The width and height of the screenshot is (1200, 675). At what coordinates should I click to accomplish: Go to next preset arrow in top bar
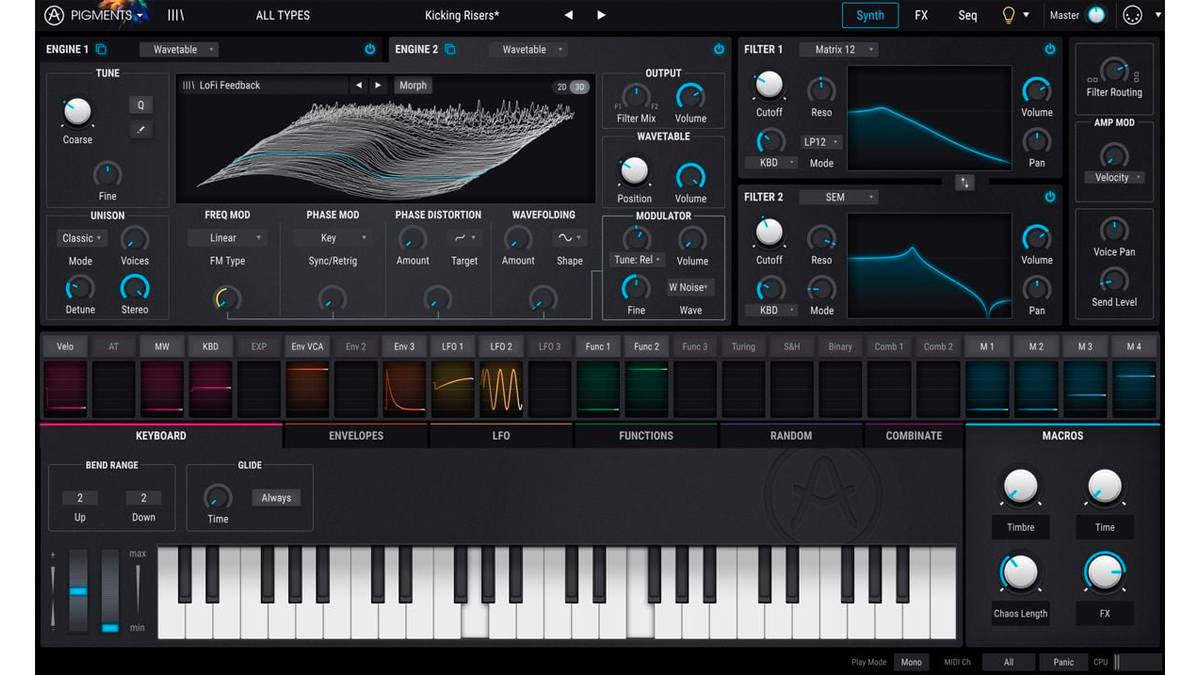[x=601, y=15]
